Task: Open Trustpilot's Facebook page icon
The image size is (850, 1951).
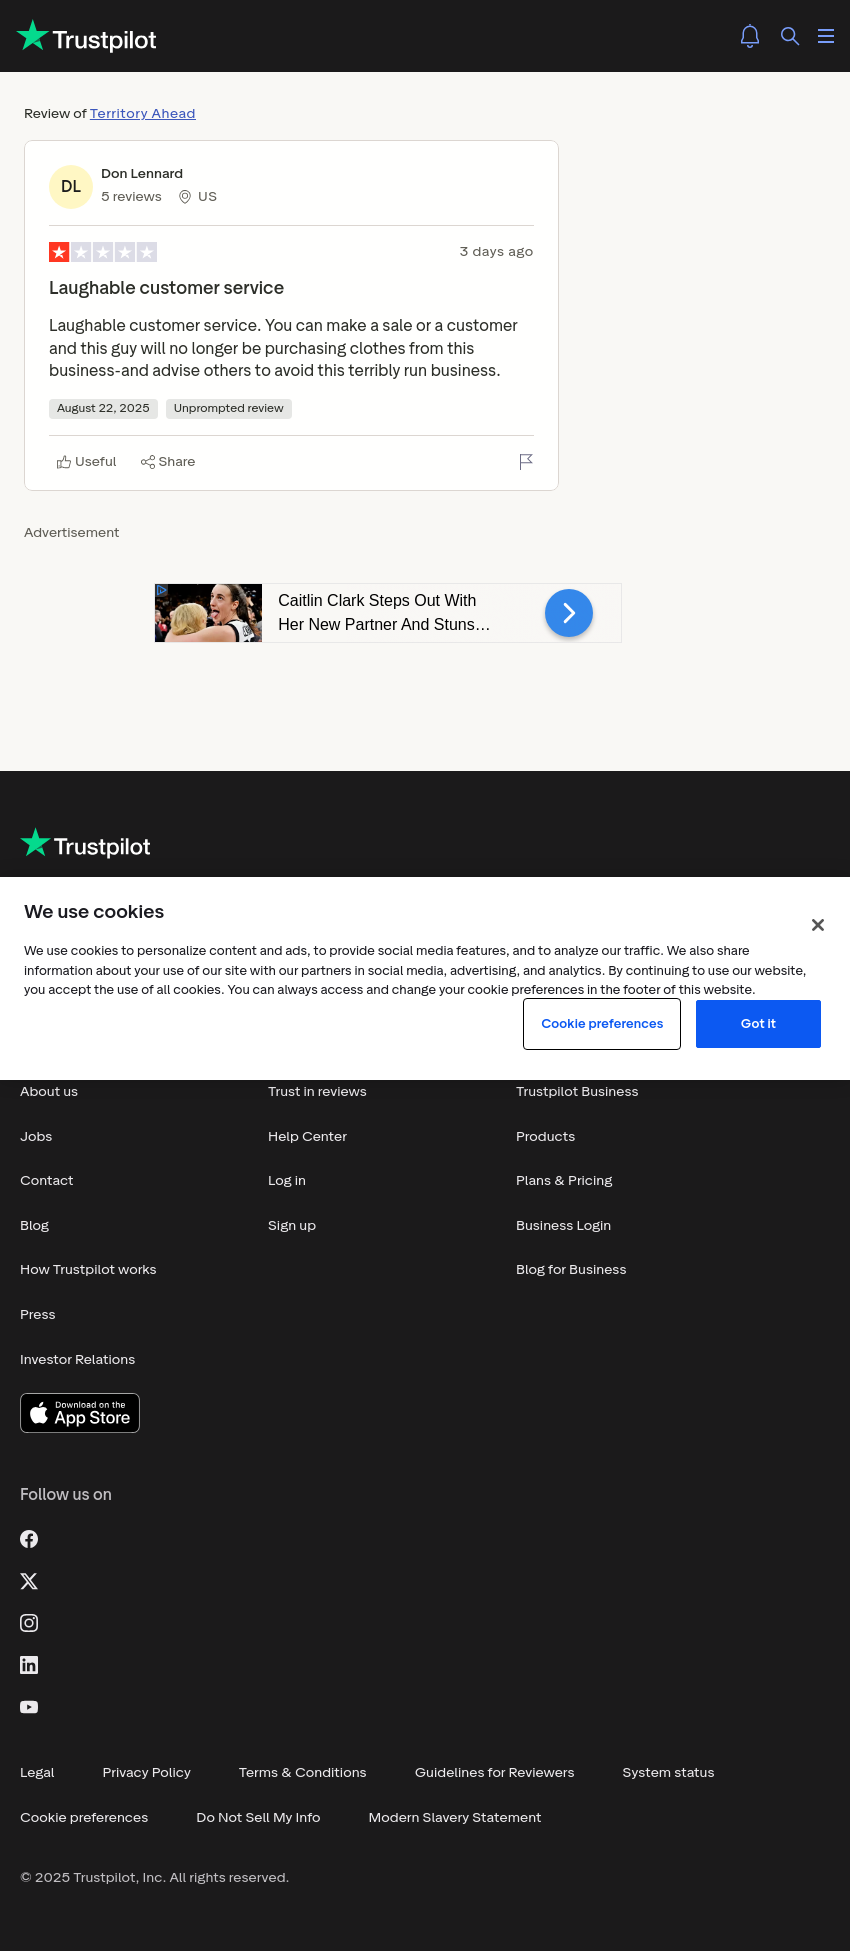Action: (29, 1539)
